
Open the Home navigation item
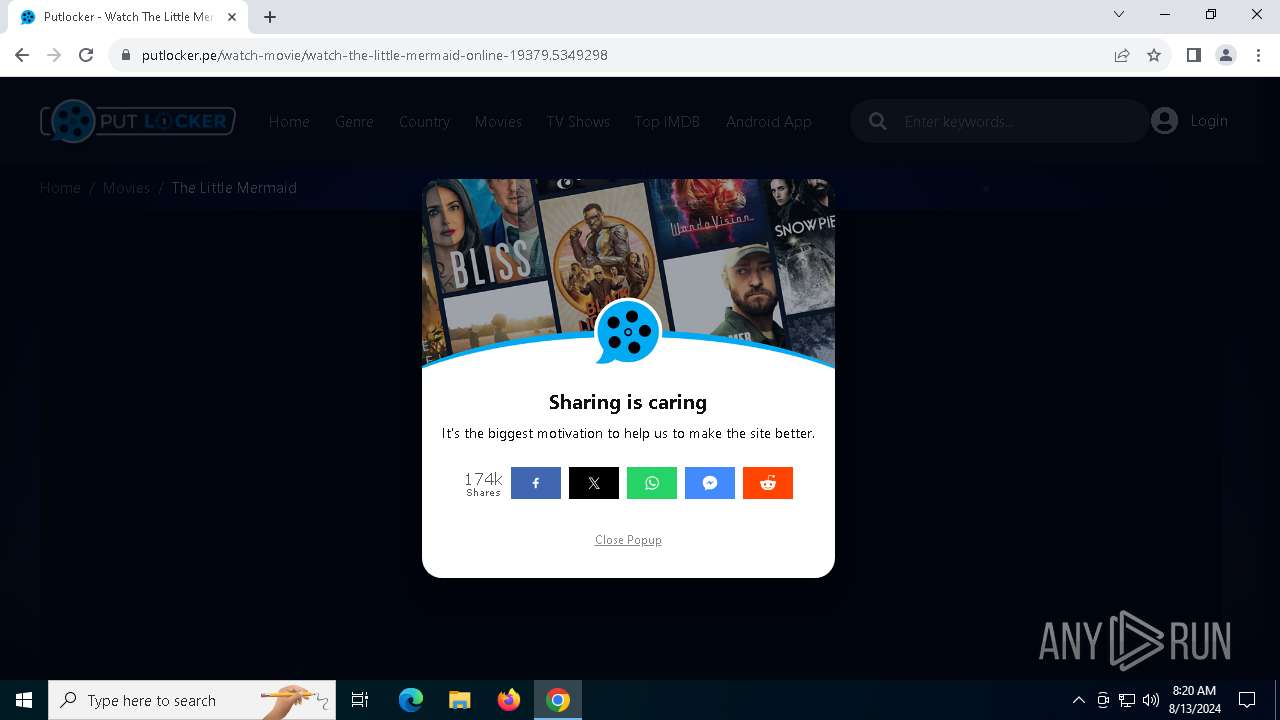[x=289, y=121]
